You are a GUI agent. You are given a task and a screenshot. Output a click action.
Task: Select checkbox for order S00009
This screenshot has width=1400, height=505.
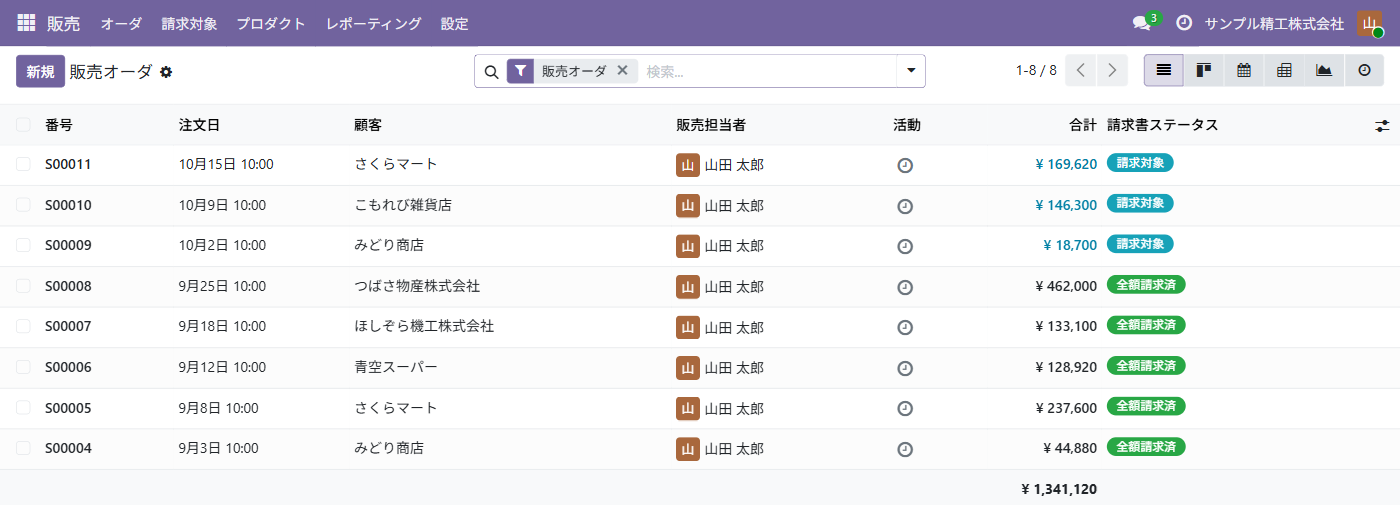(23, 245)
